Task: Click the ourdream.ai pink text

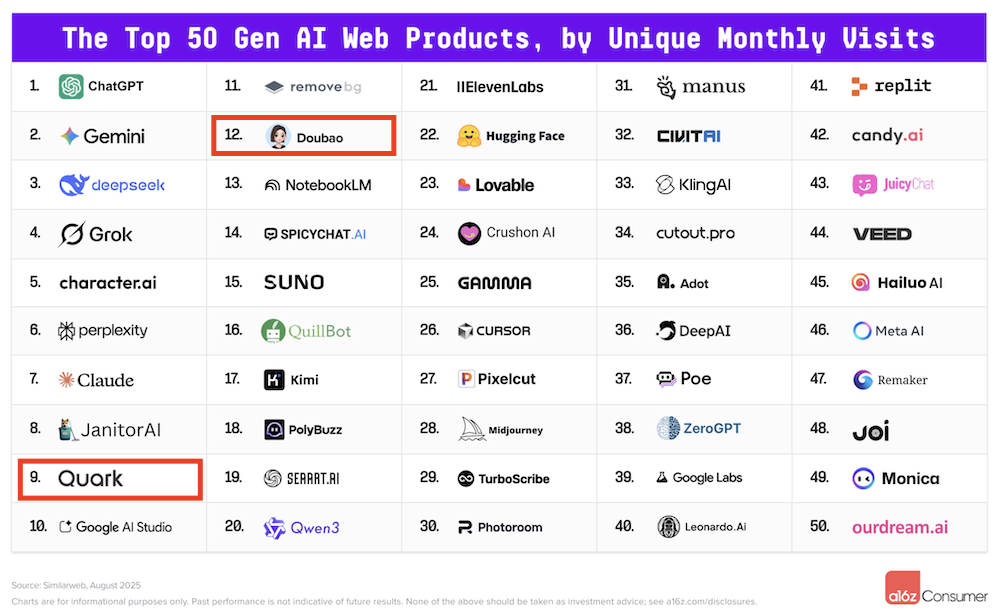Action: click(899, 527)
